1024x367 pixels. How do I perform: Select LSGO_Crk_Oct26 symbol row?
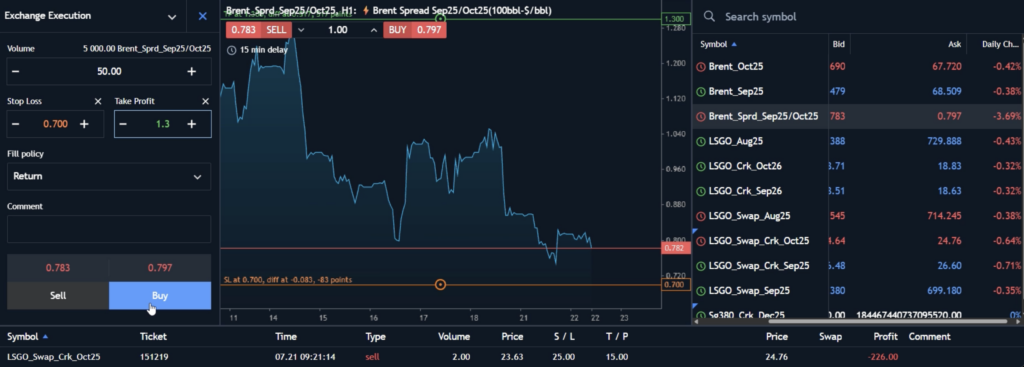click(857, 166)
